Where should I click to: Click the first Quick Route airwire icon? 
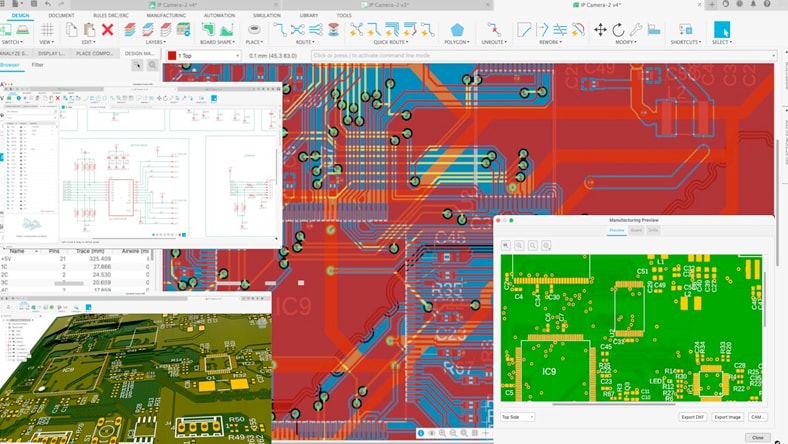(x=356, y=30)
